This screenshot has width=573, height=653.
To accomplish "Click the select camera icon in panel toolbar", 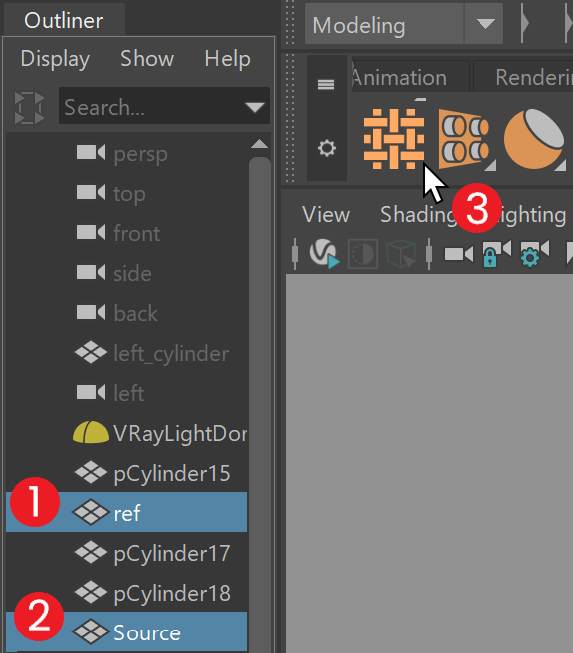I will coord(458,254).
